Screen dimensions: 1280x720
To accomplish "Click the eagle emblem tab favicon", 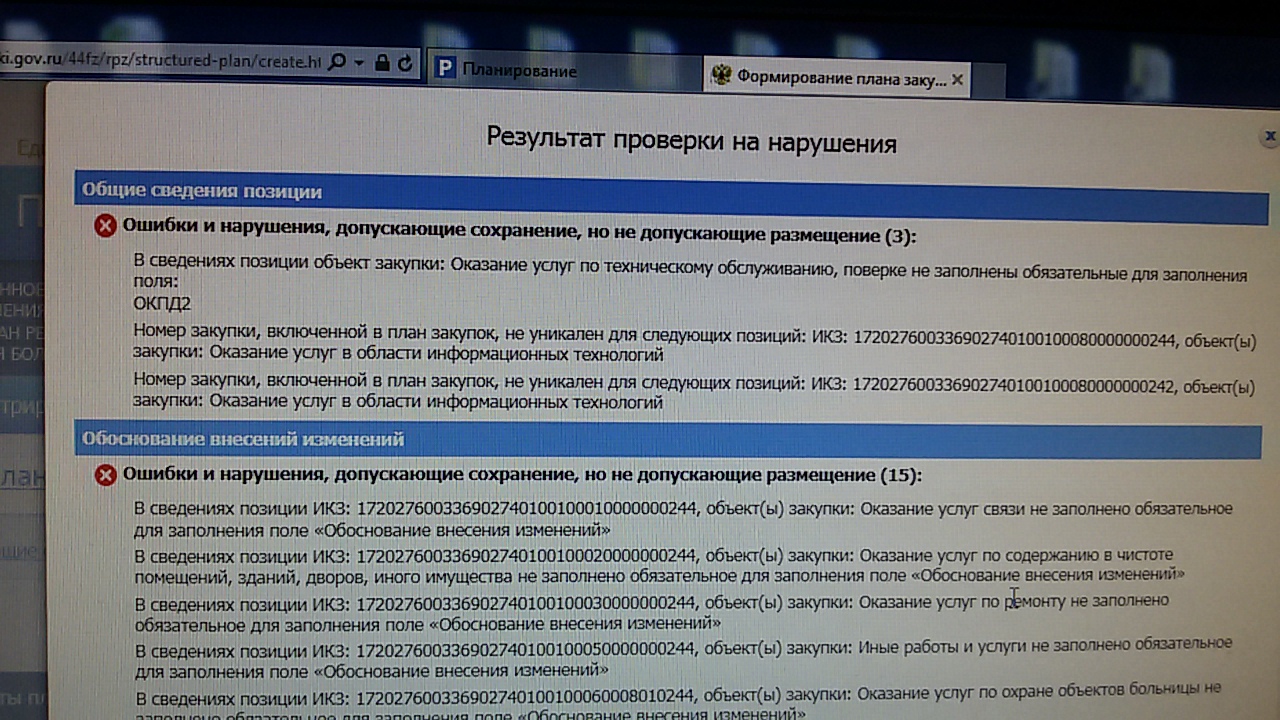I will (720, 76).
